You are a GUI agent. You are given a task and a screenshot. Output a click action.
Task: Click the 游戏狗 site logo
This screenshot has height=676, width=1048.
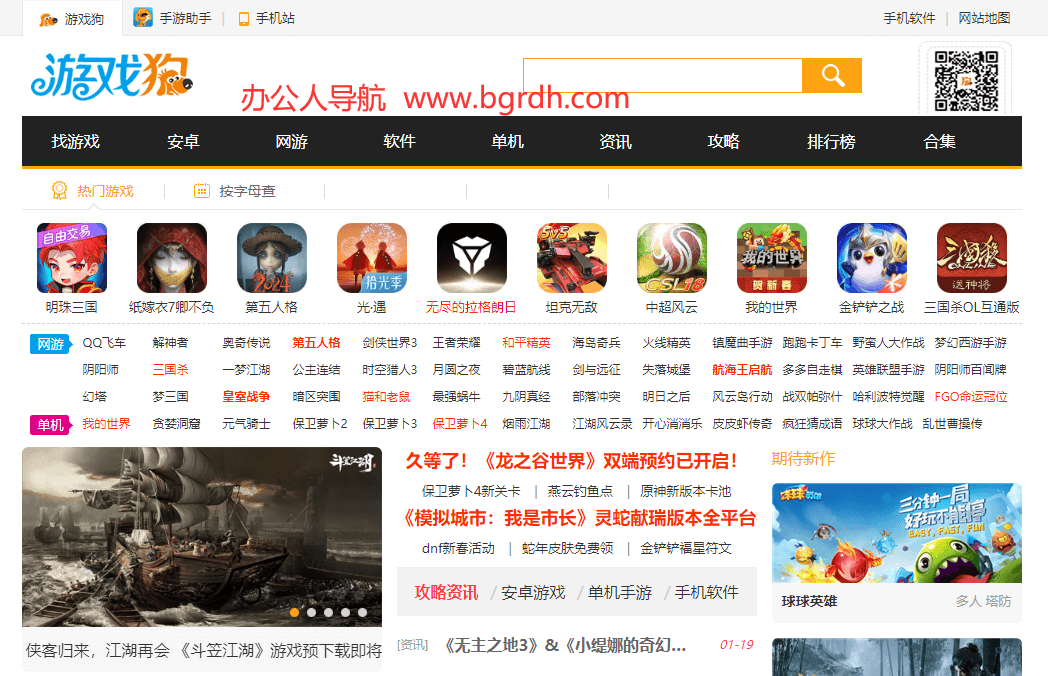[112, 76]
